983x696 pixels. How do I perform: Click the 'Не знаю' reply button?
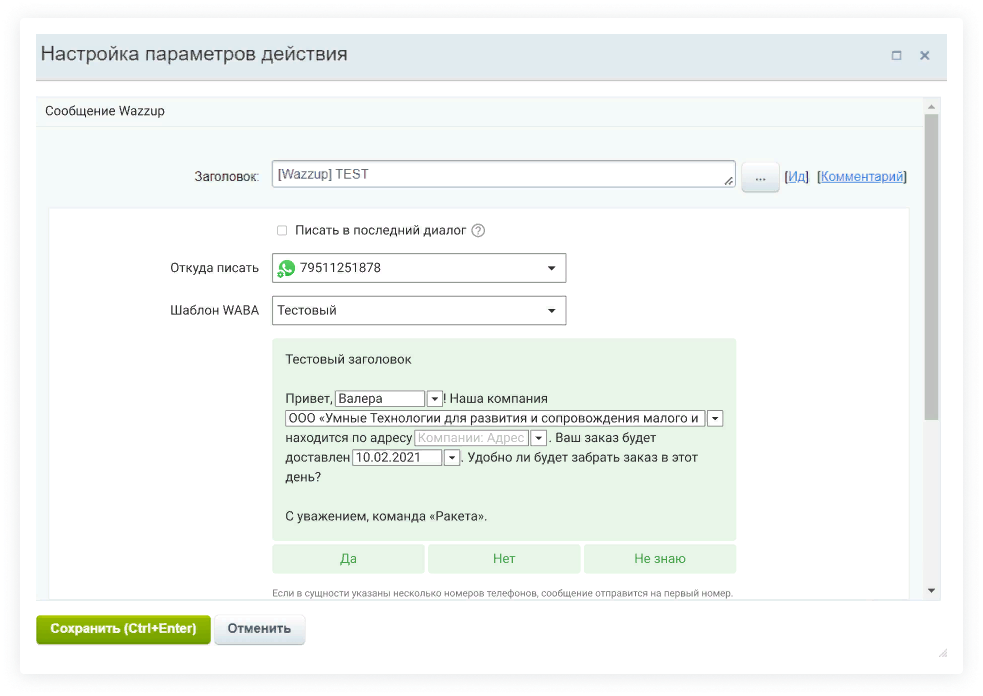(659, 559)
